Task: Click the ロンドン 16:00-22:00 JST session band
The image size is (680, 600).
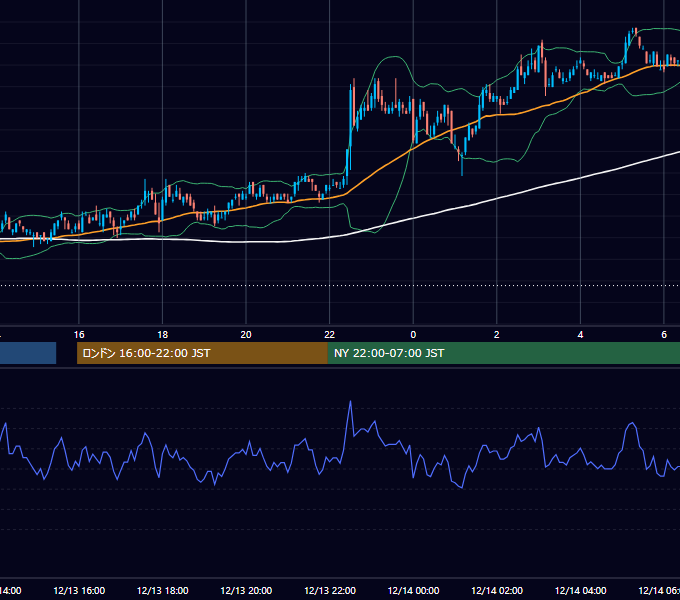Action: click(202, 353)
